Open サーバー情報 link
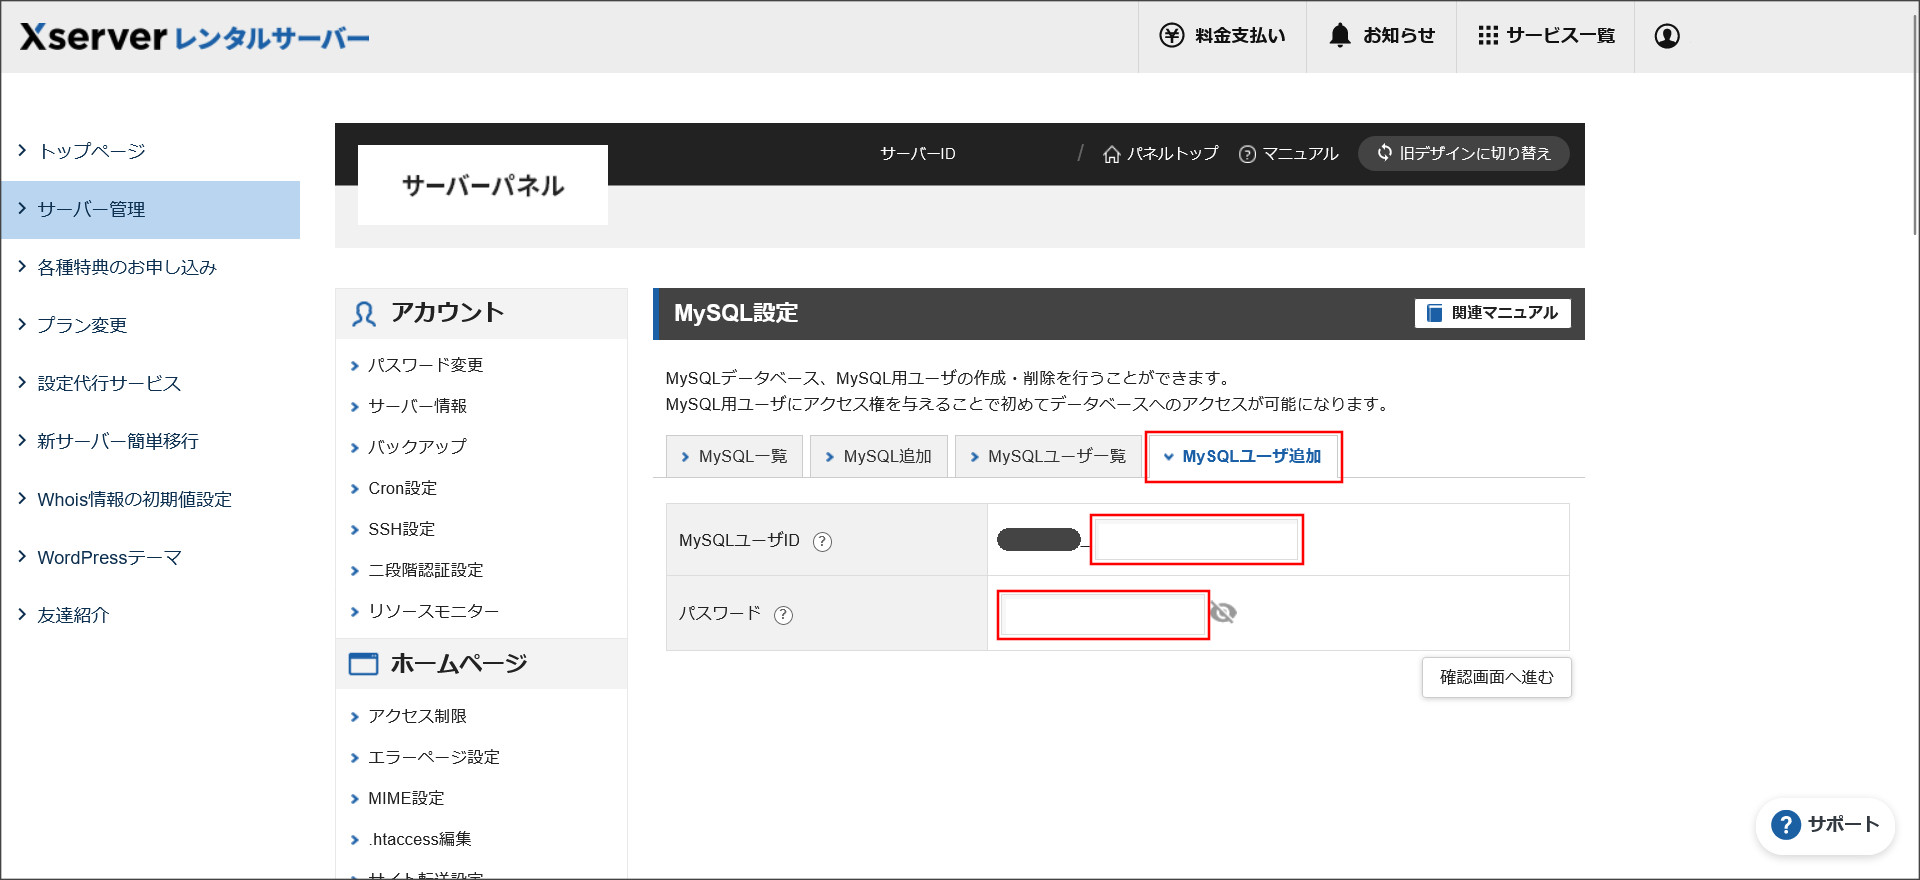Screen dimensions: 1920x880 point(418,406)
